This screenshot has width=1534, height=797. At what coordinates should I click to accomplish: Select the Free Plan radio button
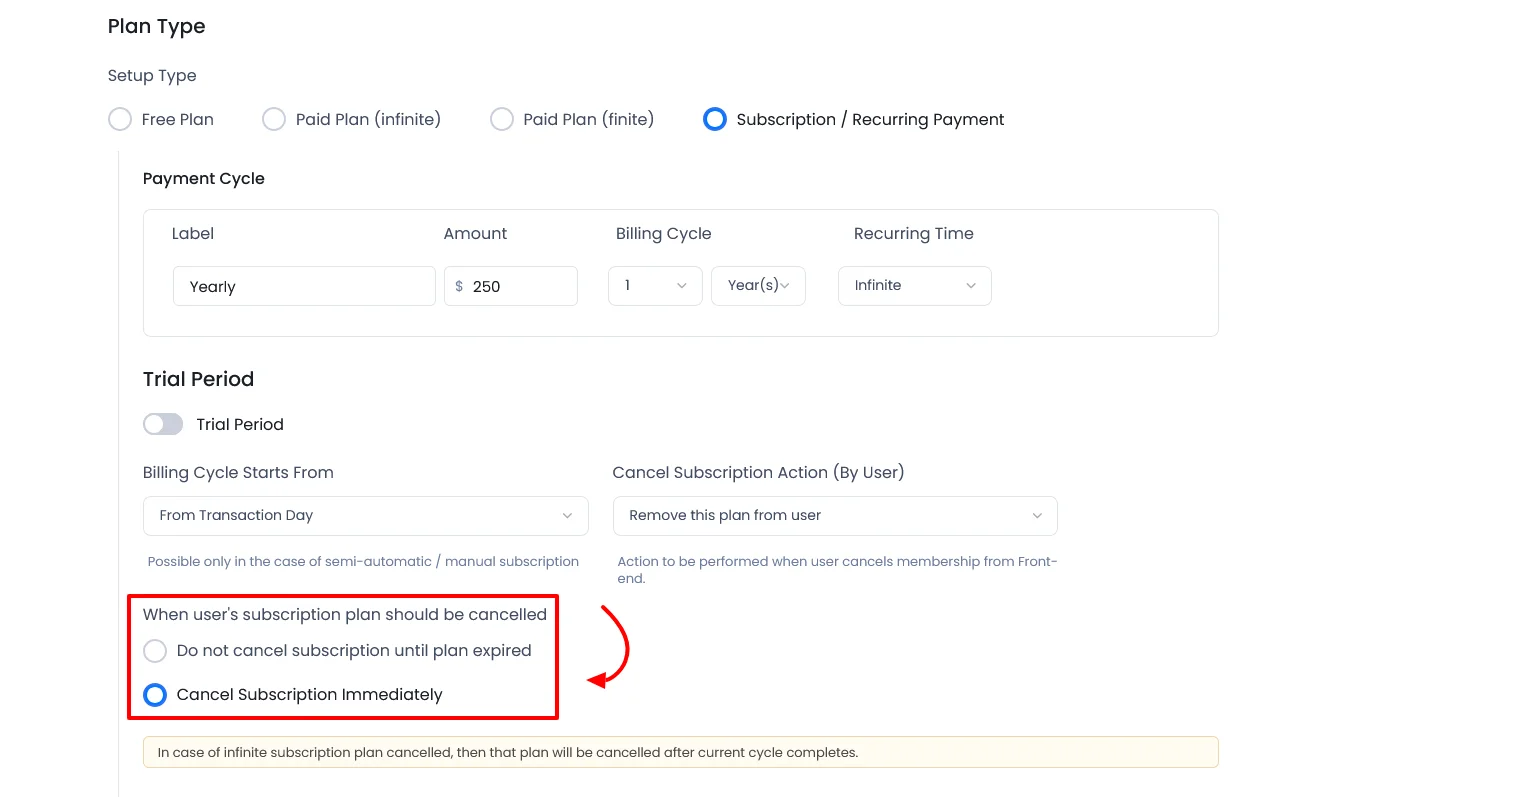(120, 120)
